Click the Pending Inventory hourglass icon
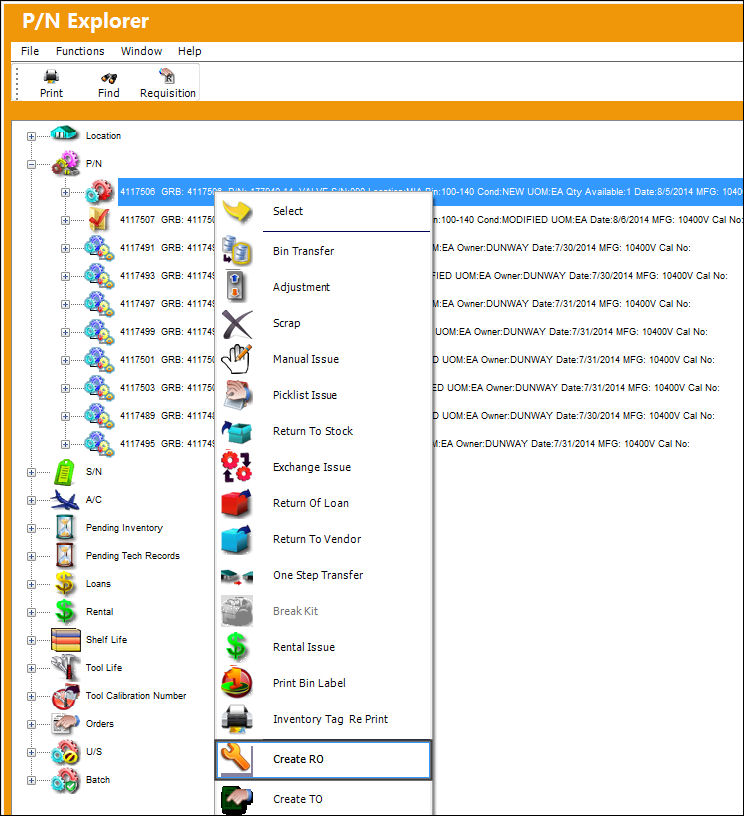 pyautogui.click(x=65, y=528)
